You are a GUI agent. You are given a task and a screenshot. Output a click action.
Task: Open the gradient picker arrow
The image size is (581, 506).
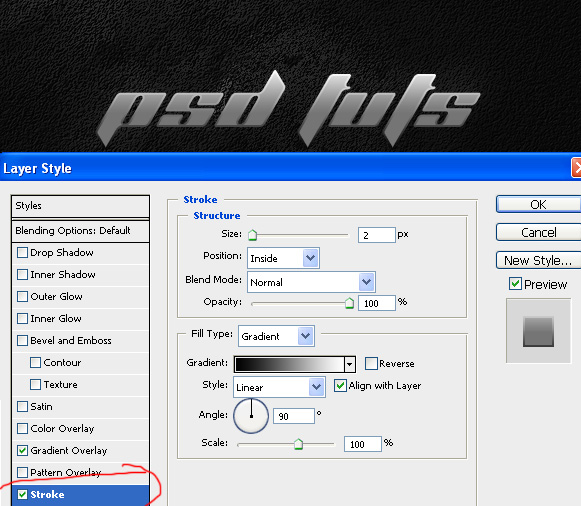pos(349,364)
